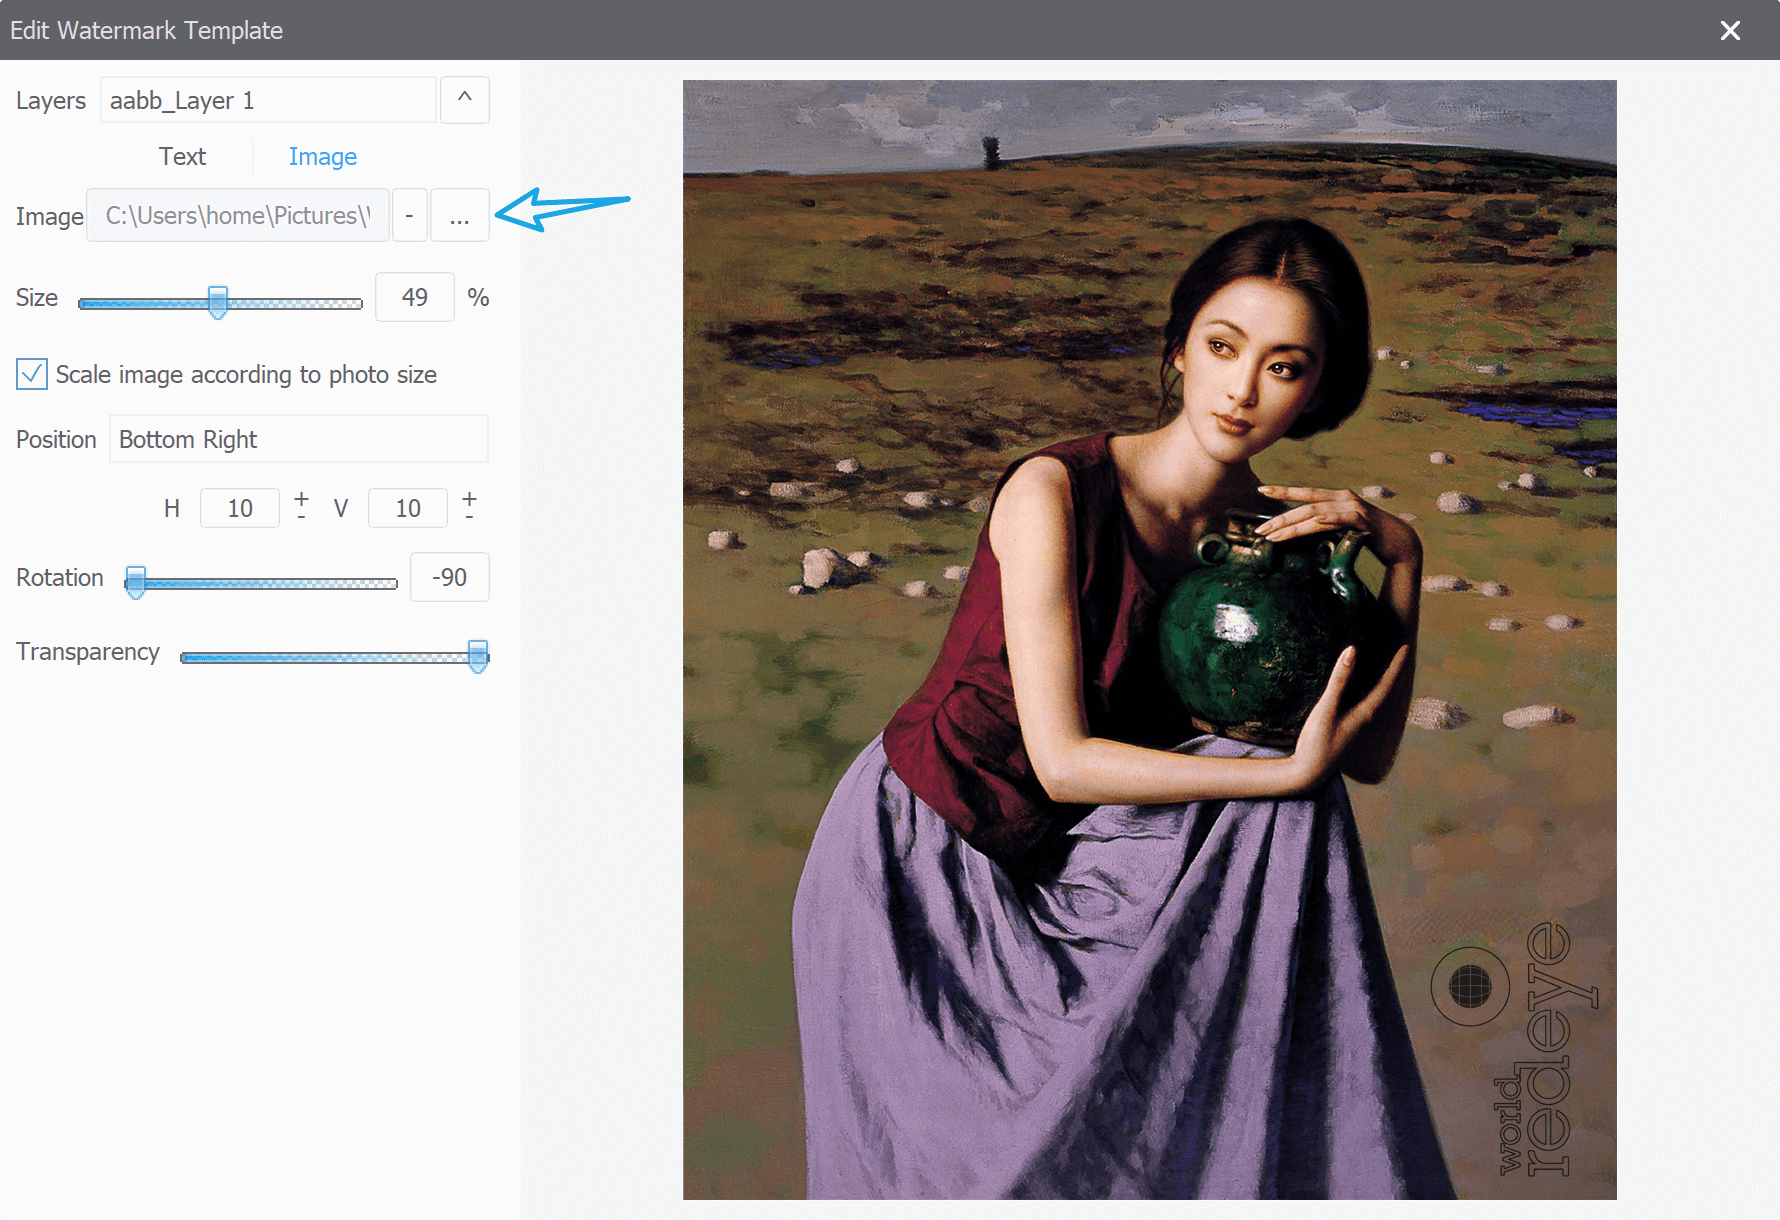Open the Layers dropdown showing aabb_Layer 1
Image resolution: width=1780 pixels, height=1220 pixels.
tap(268, 100)
